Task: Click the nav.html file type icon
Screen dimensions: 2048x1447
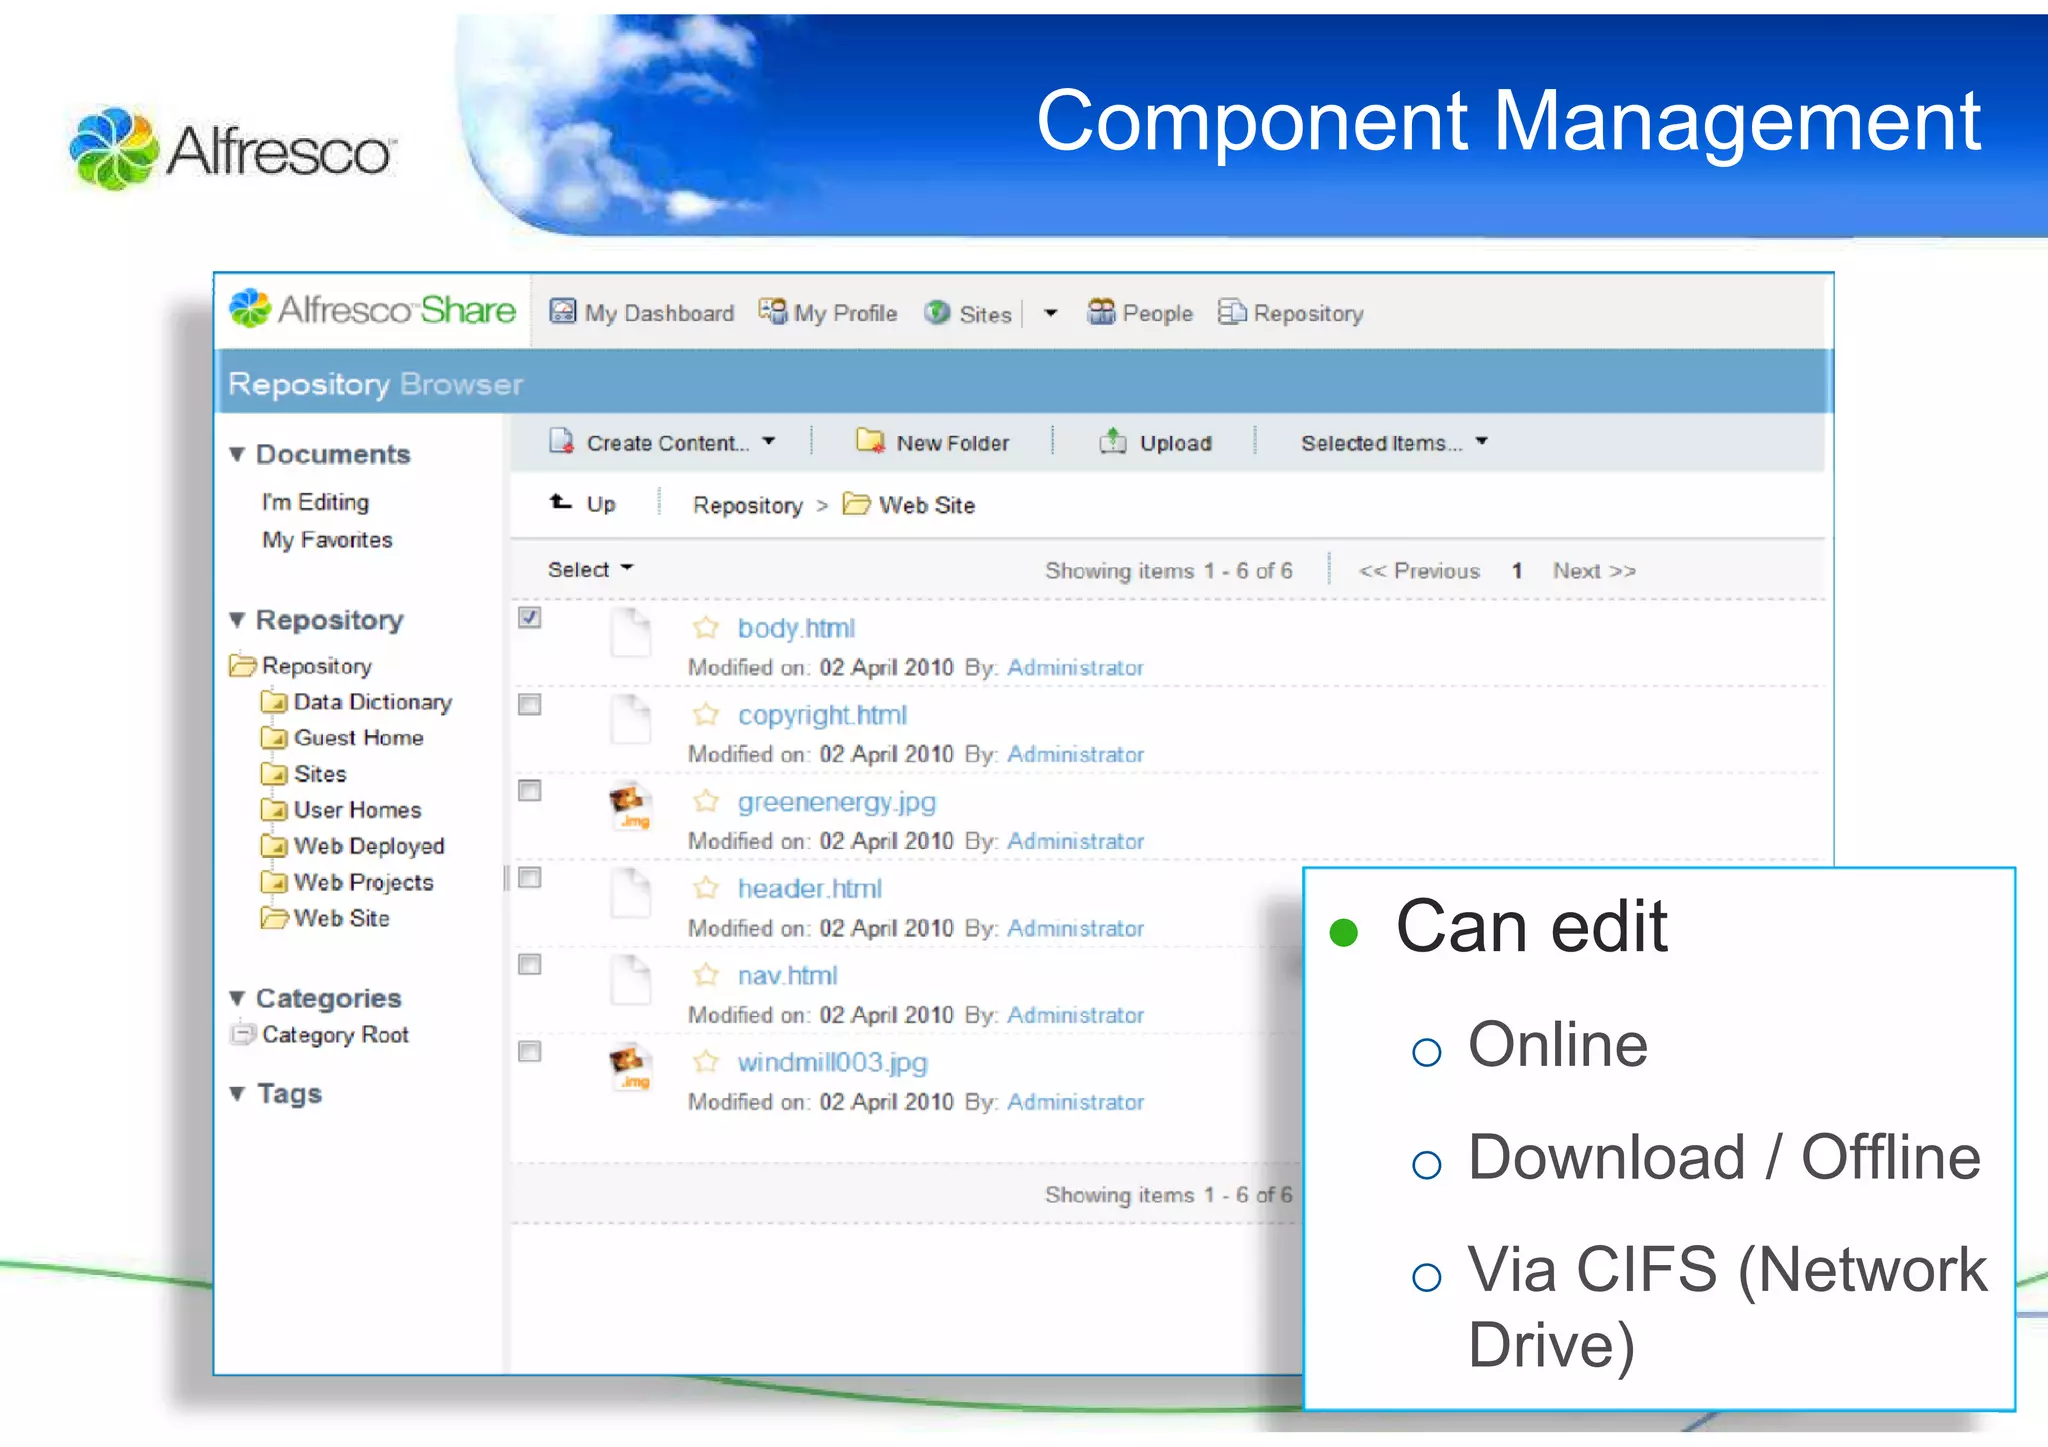Action: [x=631, y=980]
